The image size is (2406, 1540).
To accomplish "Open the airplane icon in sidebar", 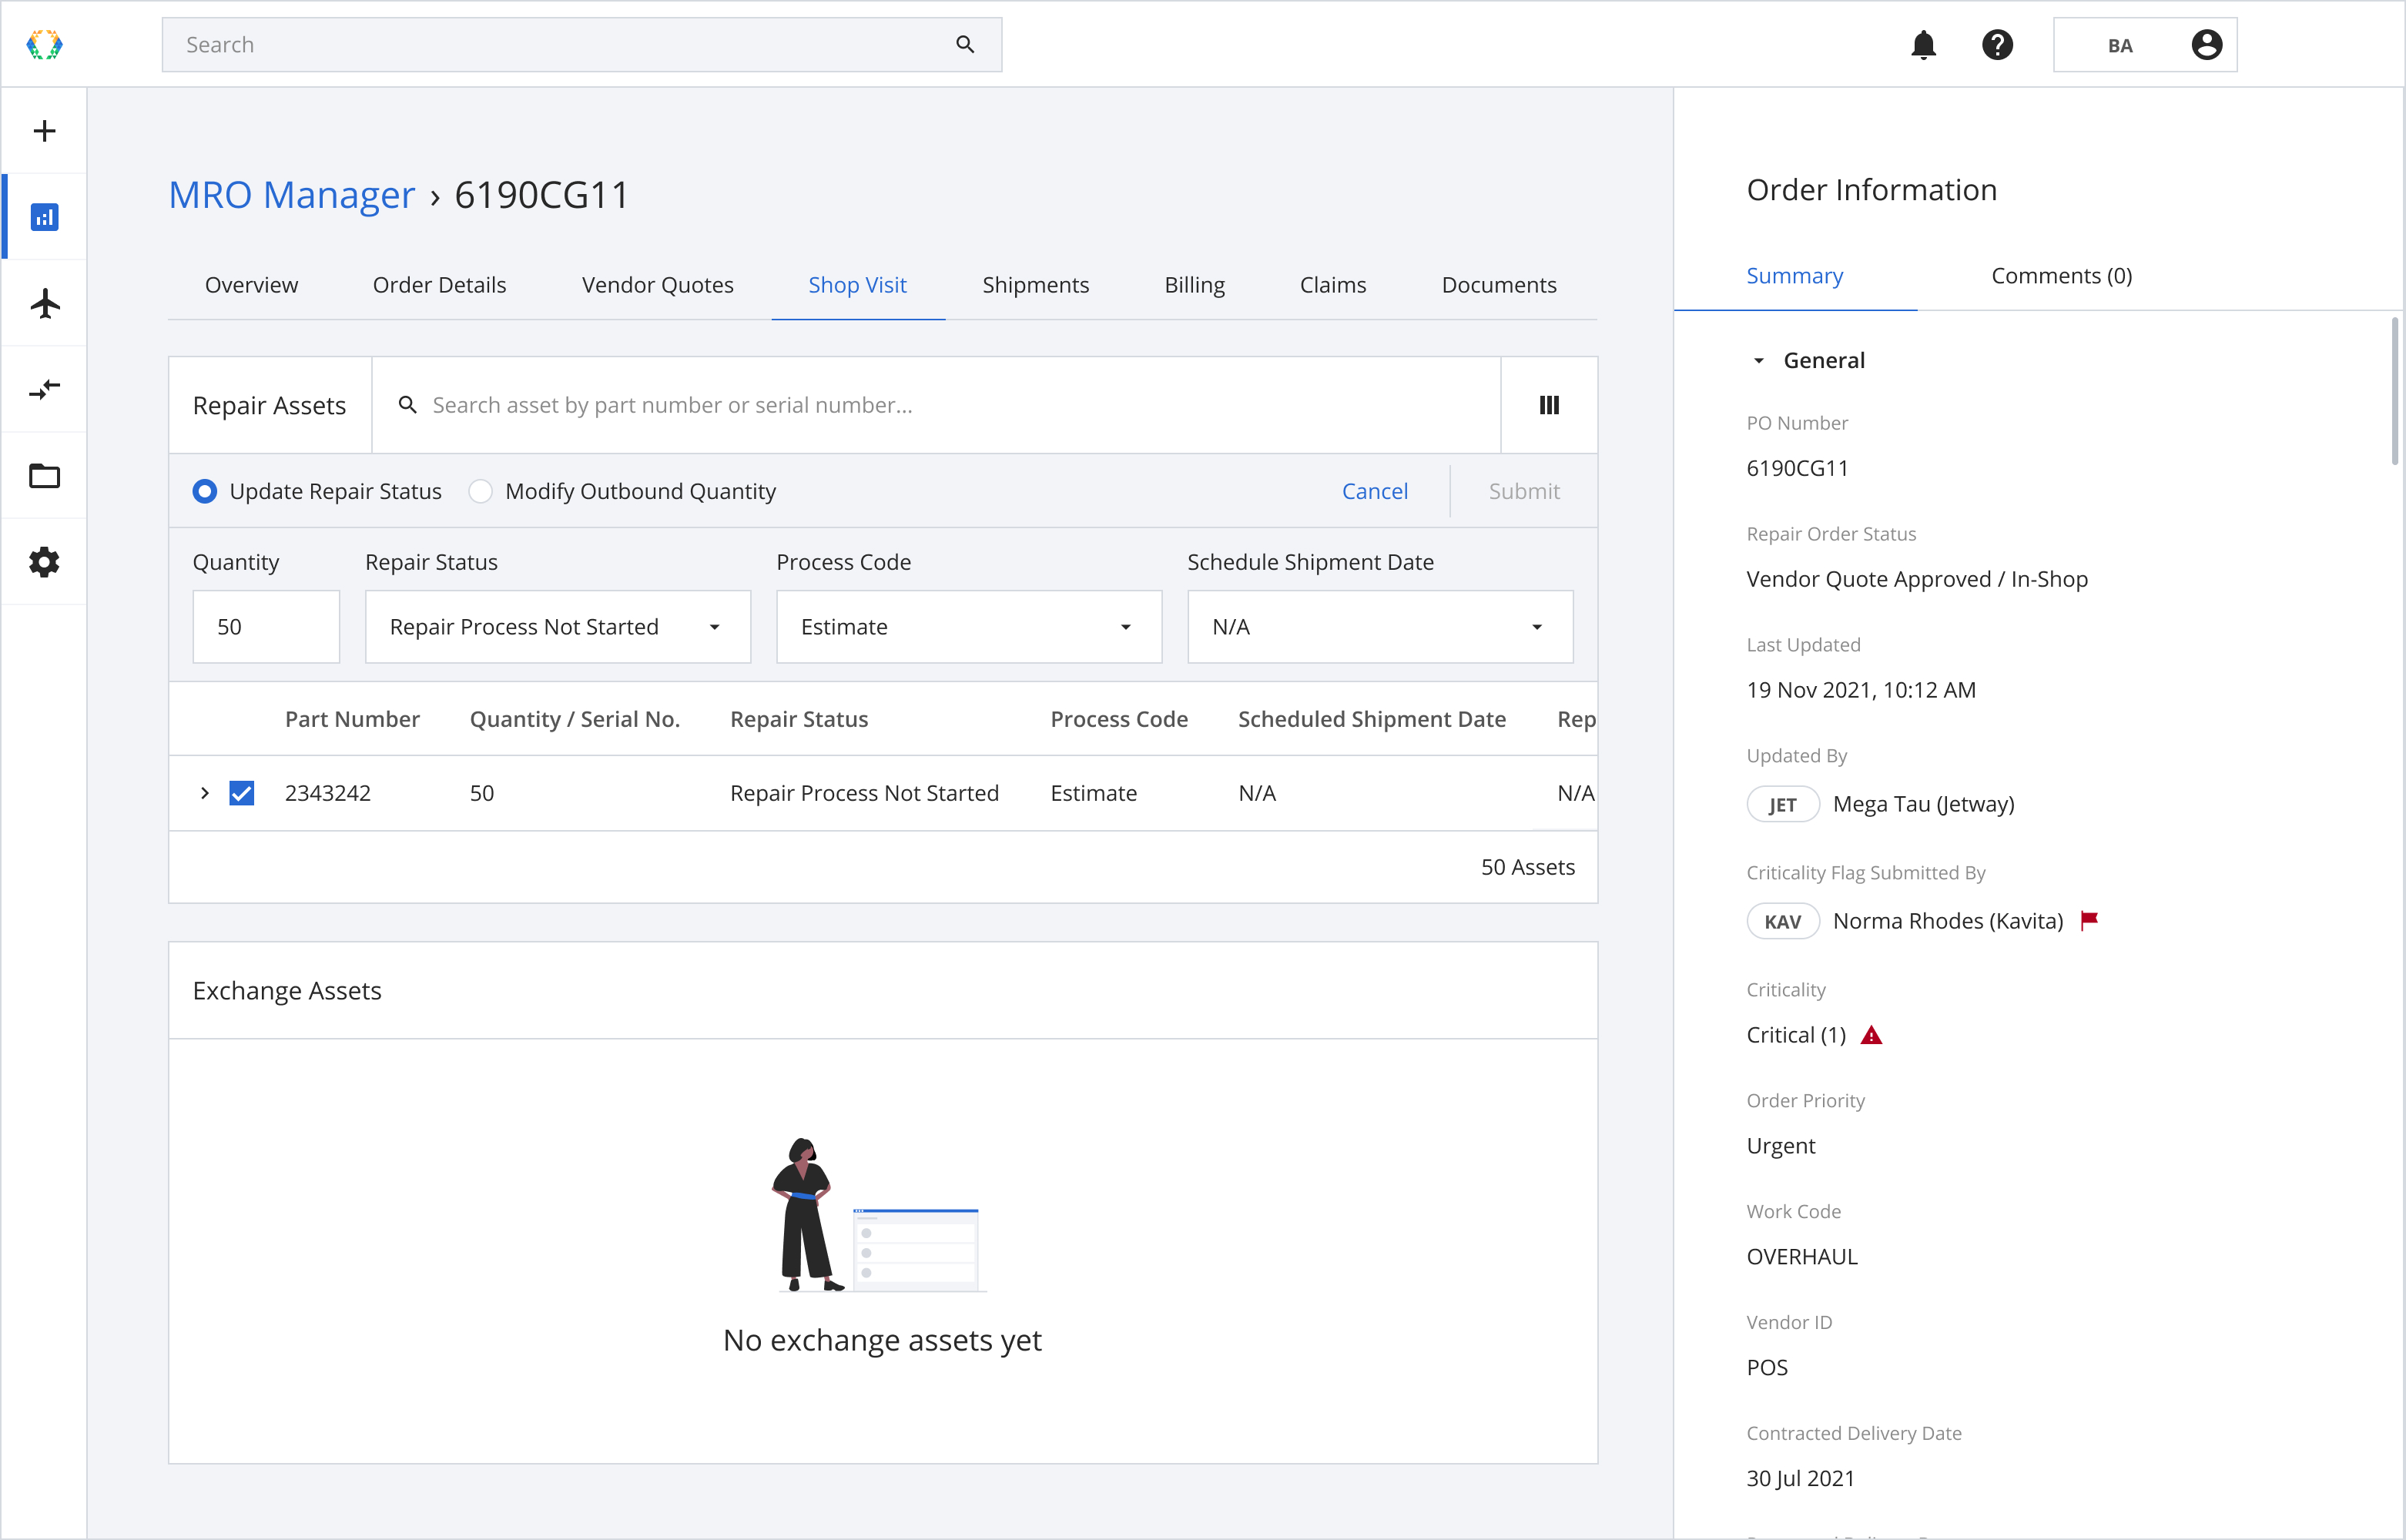I will pos(44,303).
